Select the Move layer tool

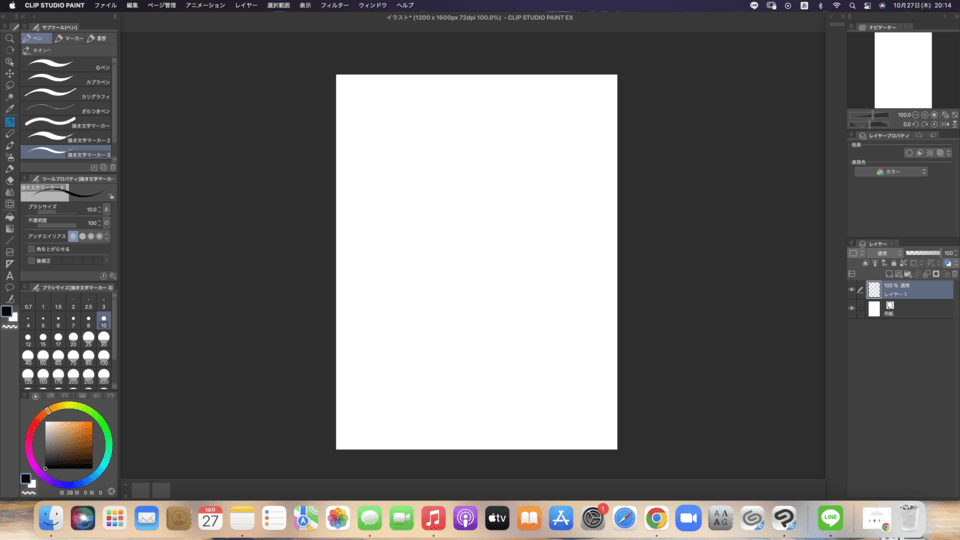point(10,73)
